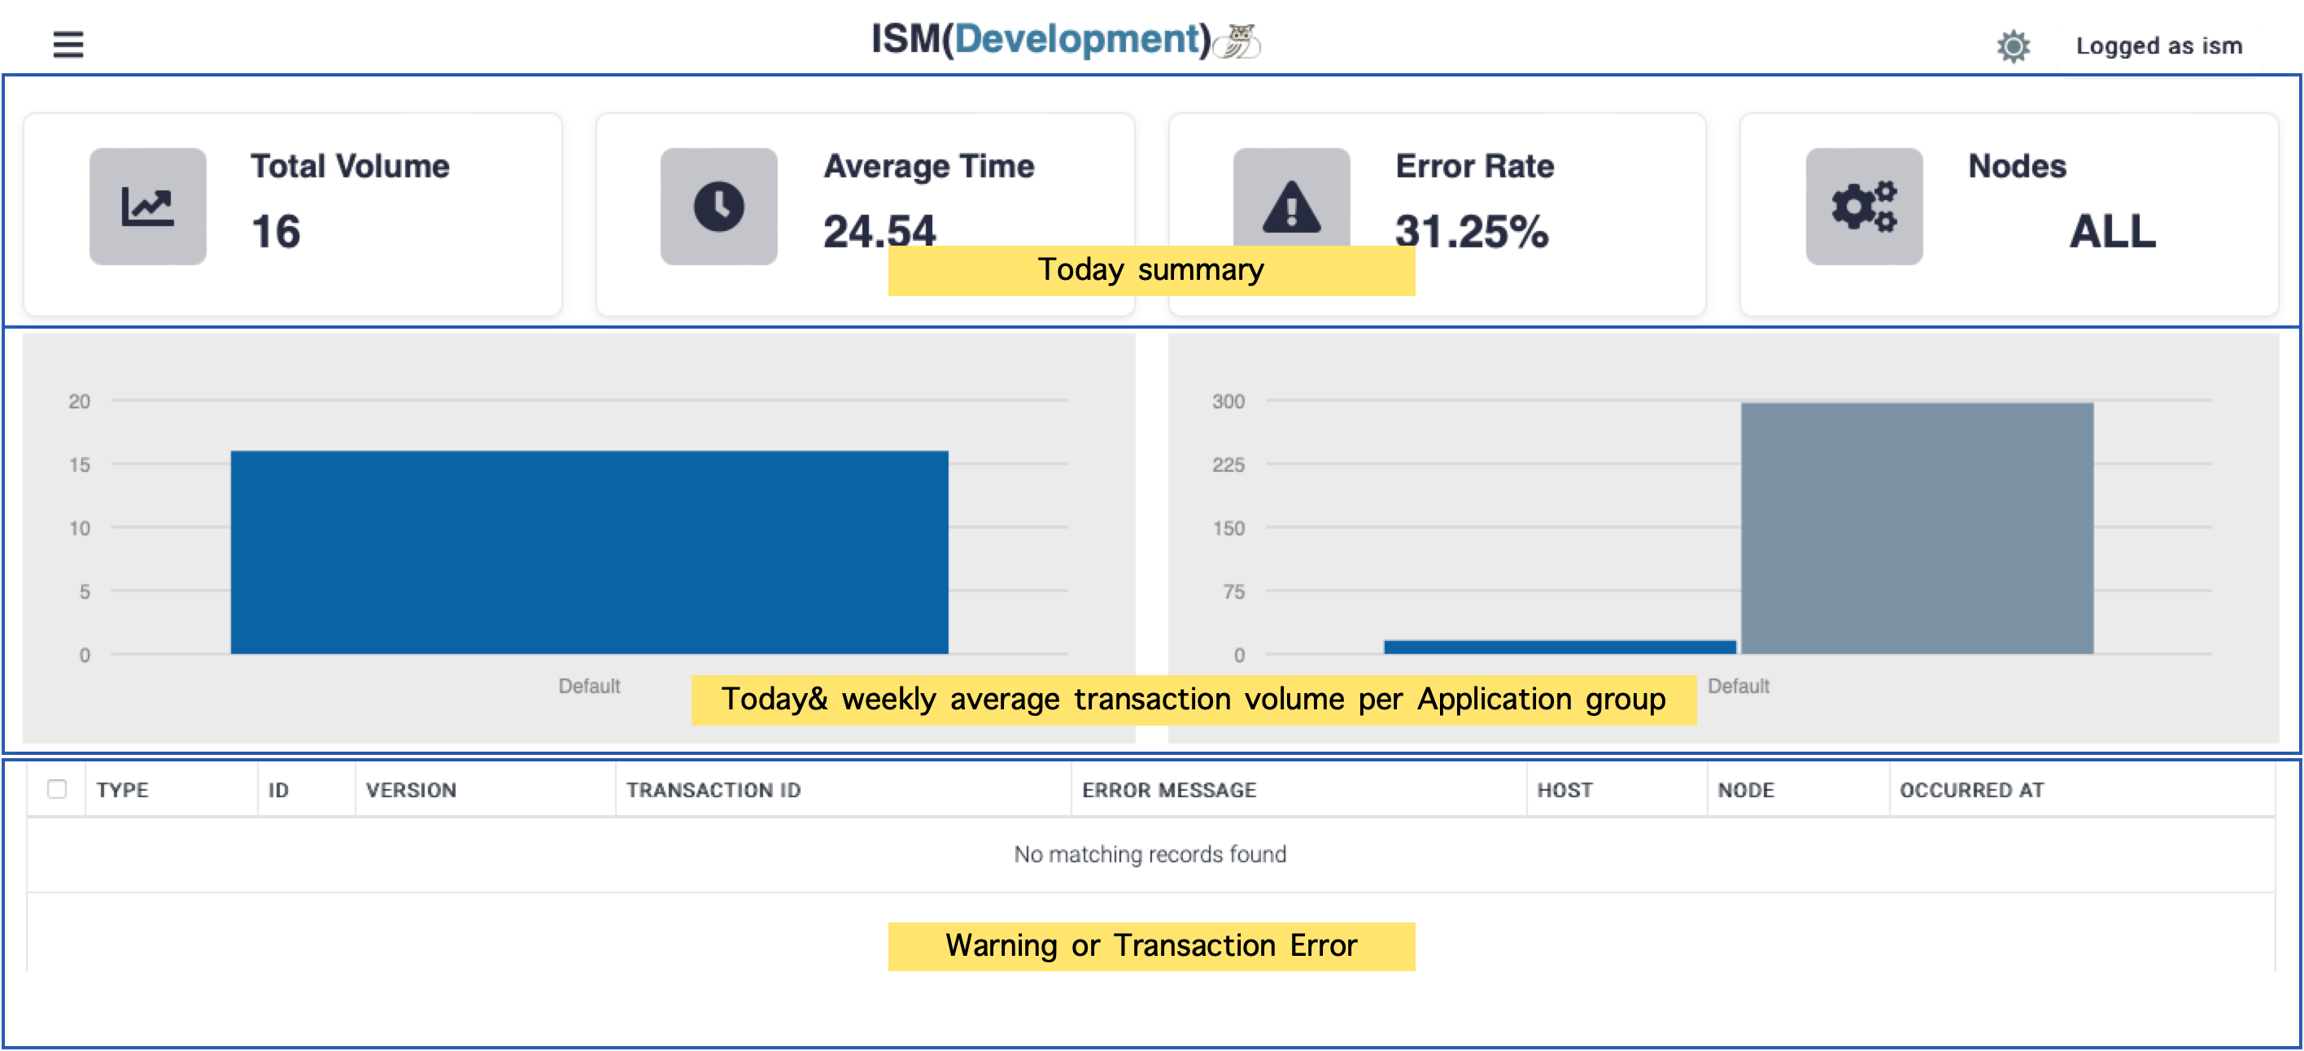
Task: Click the Error Rate warning triangle icon
Action: coord(1291,206)
